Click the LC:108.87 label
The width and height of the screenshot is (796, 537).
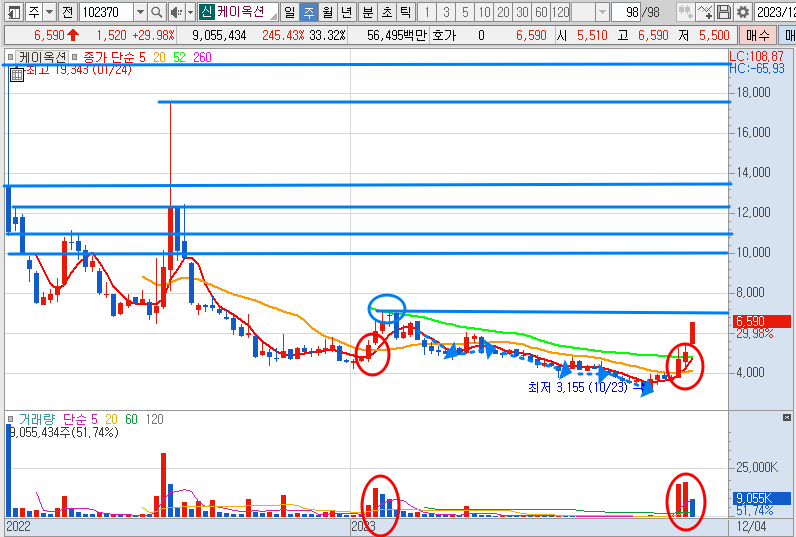[x=756, y=56]
